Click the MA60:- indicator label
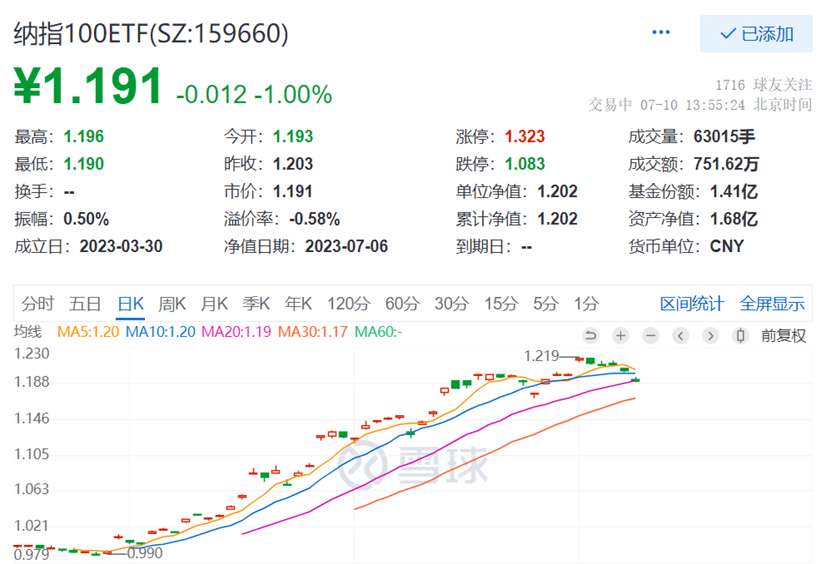This screenshot has height=564, width=831. coord(378,332)
